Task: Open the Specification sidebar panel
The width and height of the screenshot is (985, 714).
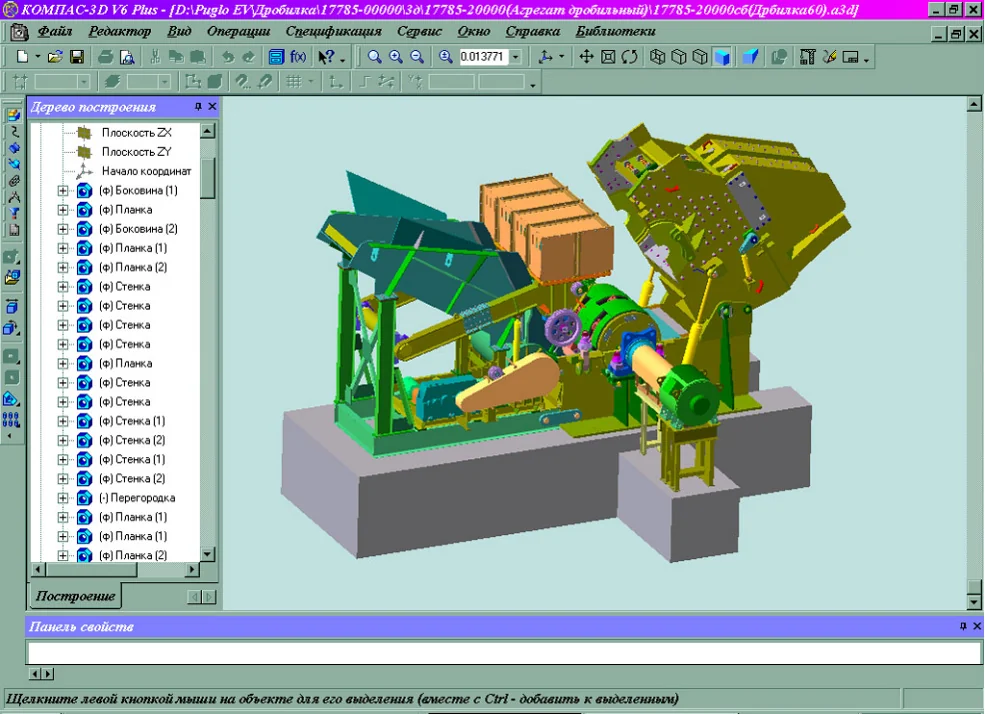Action: (13, 230)
